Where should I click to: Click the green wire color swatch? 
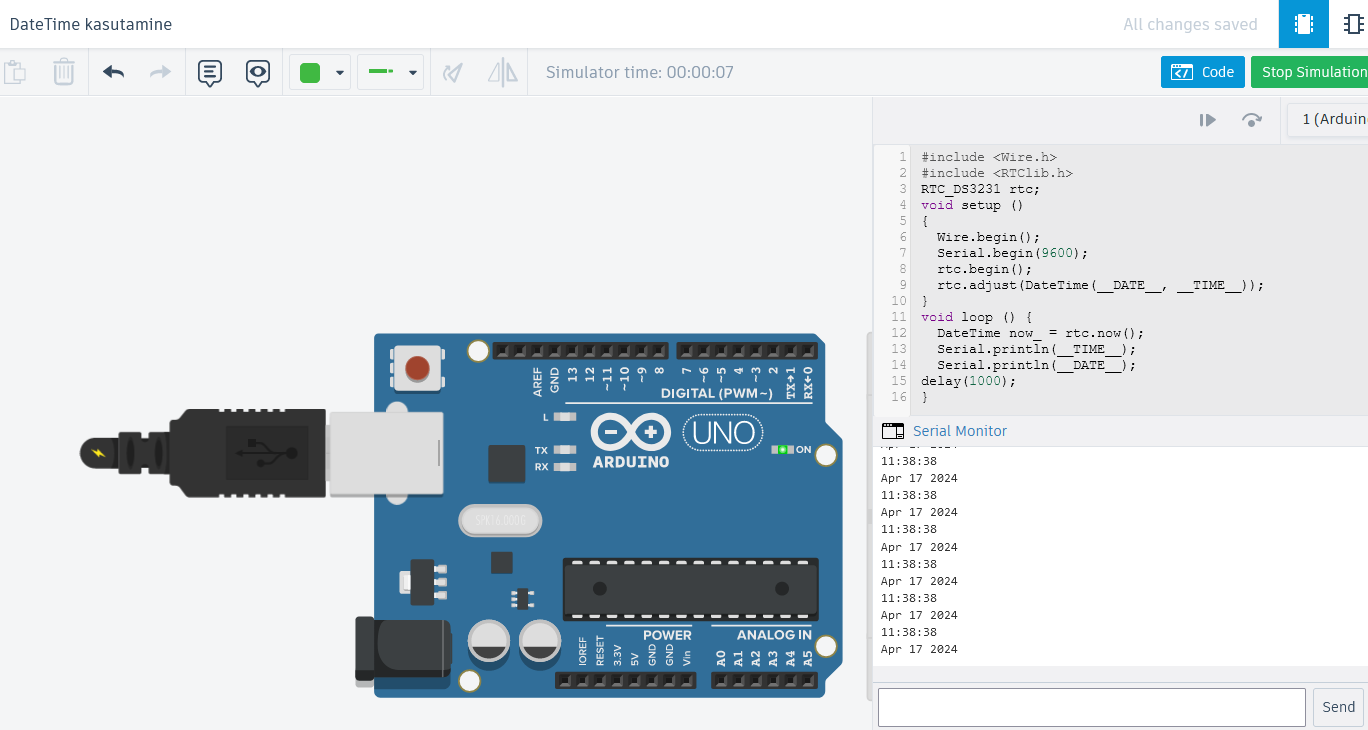point(310,72)
